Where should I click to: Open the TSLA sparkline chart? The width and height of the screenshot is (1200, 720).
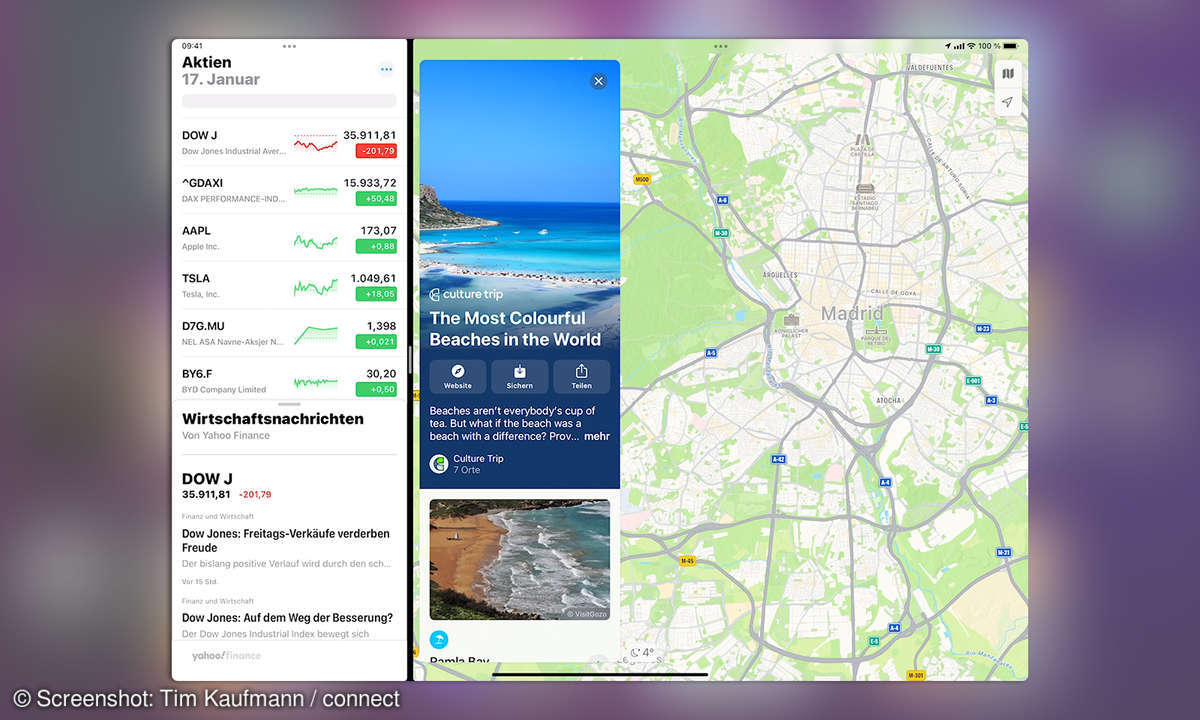(315, 287)
